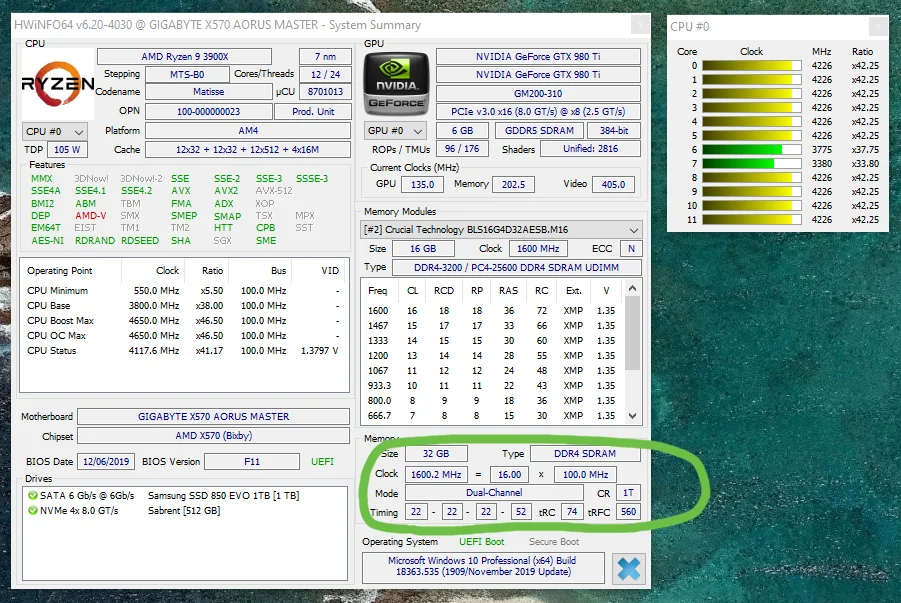
Task: Click the Microsoft Windows 10 Professional field
Action: (x=483, y=566)
